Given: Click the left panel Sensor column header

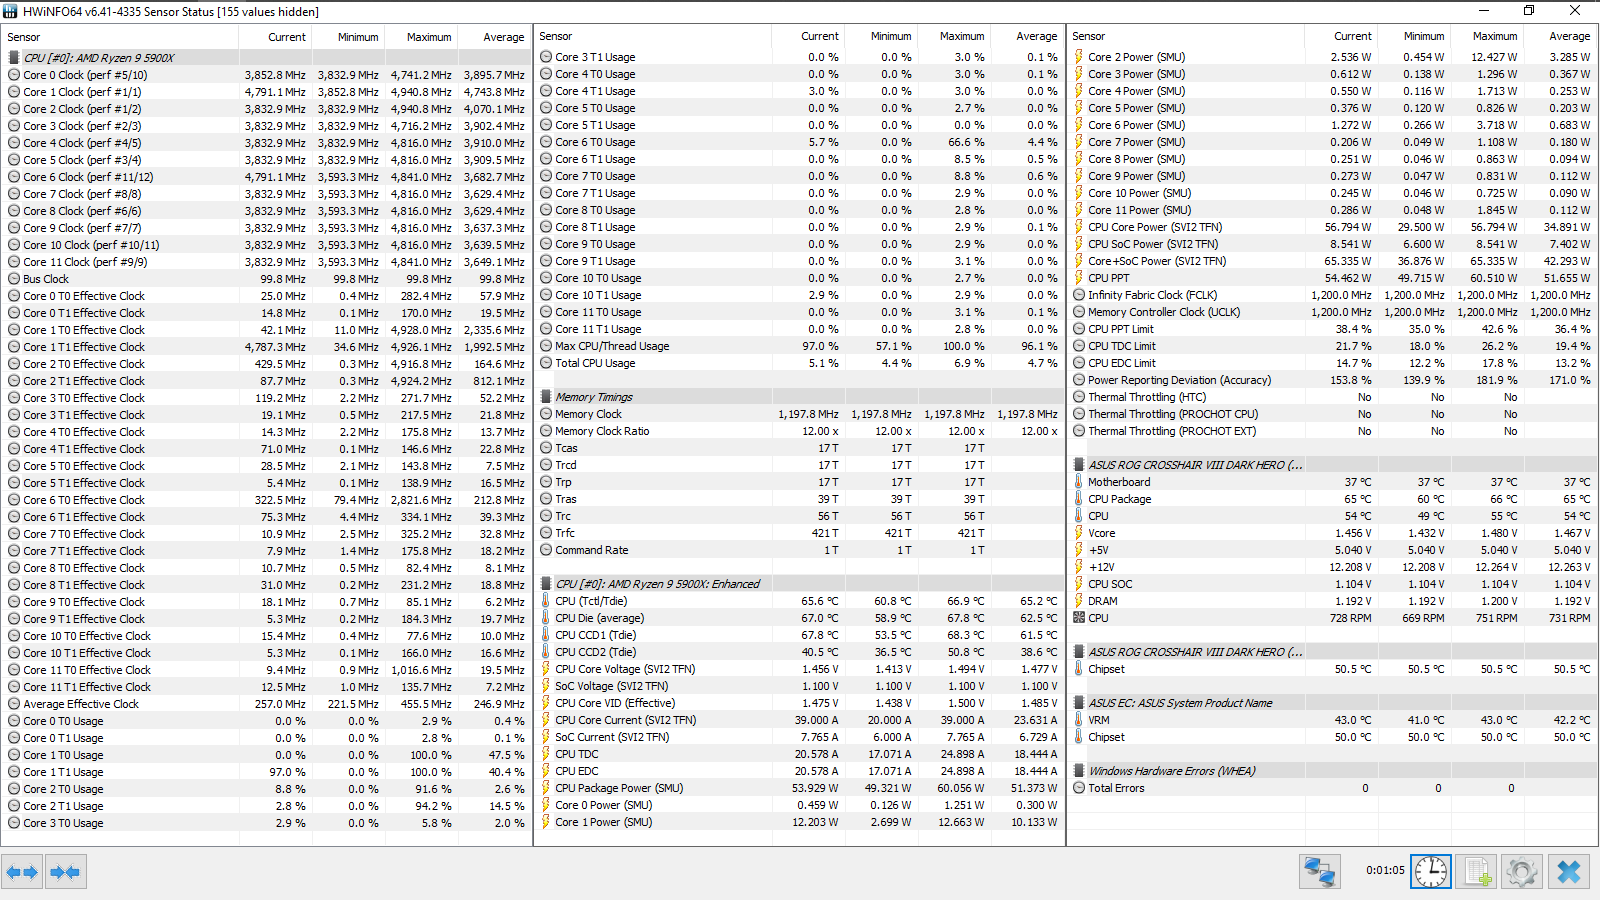Looking at the screenshot, I should tap(120, 37).
